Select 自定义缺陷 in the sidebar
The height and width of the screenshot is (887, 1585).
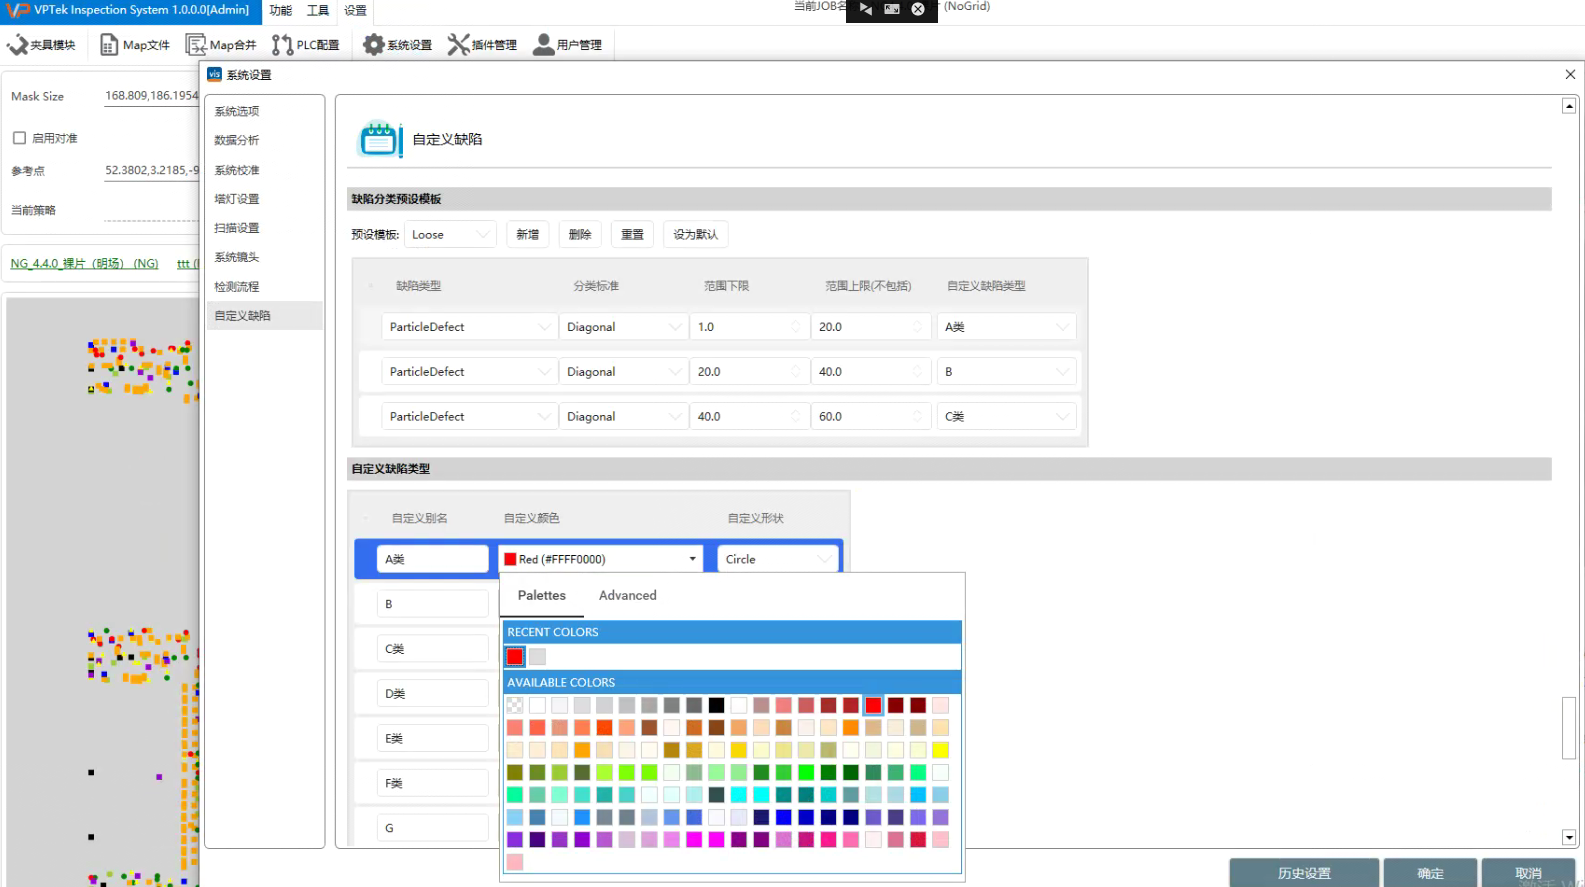tap(265, 316)
